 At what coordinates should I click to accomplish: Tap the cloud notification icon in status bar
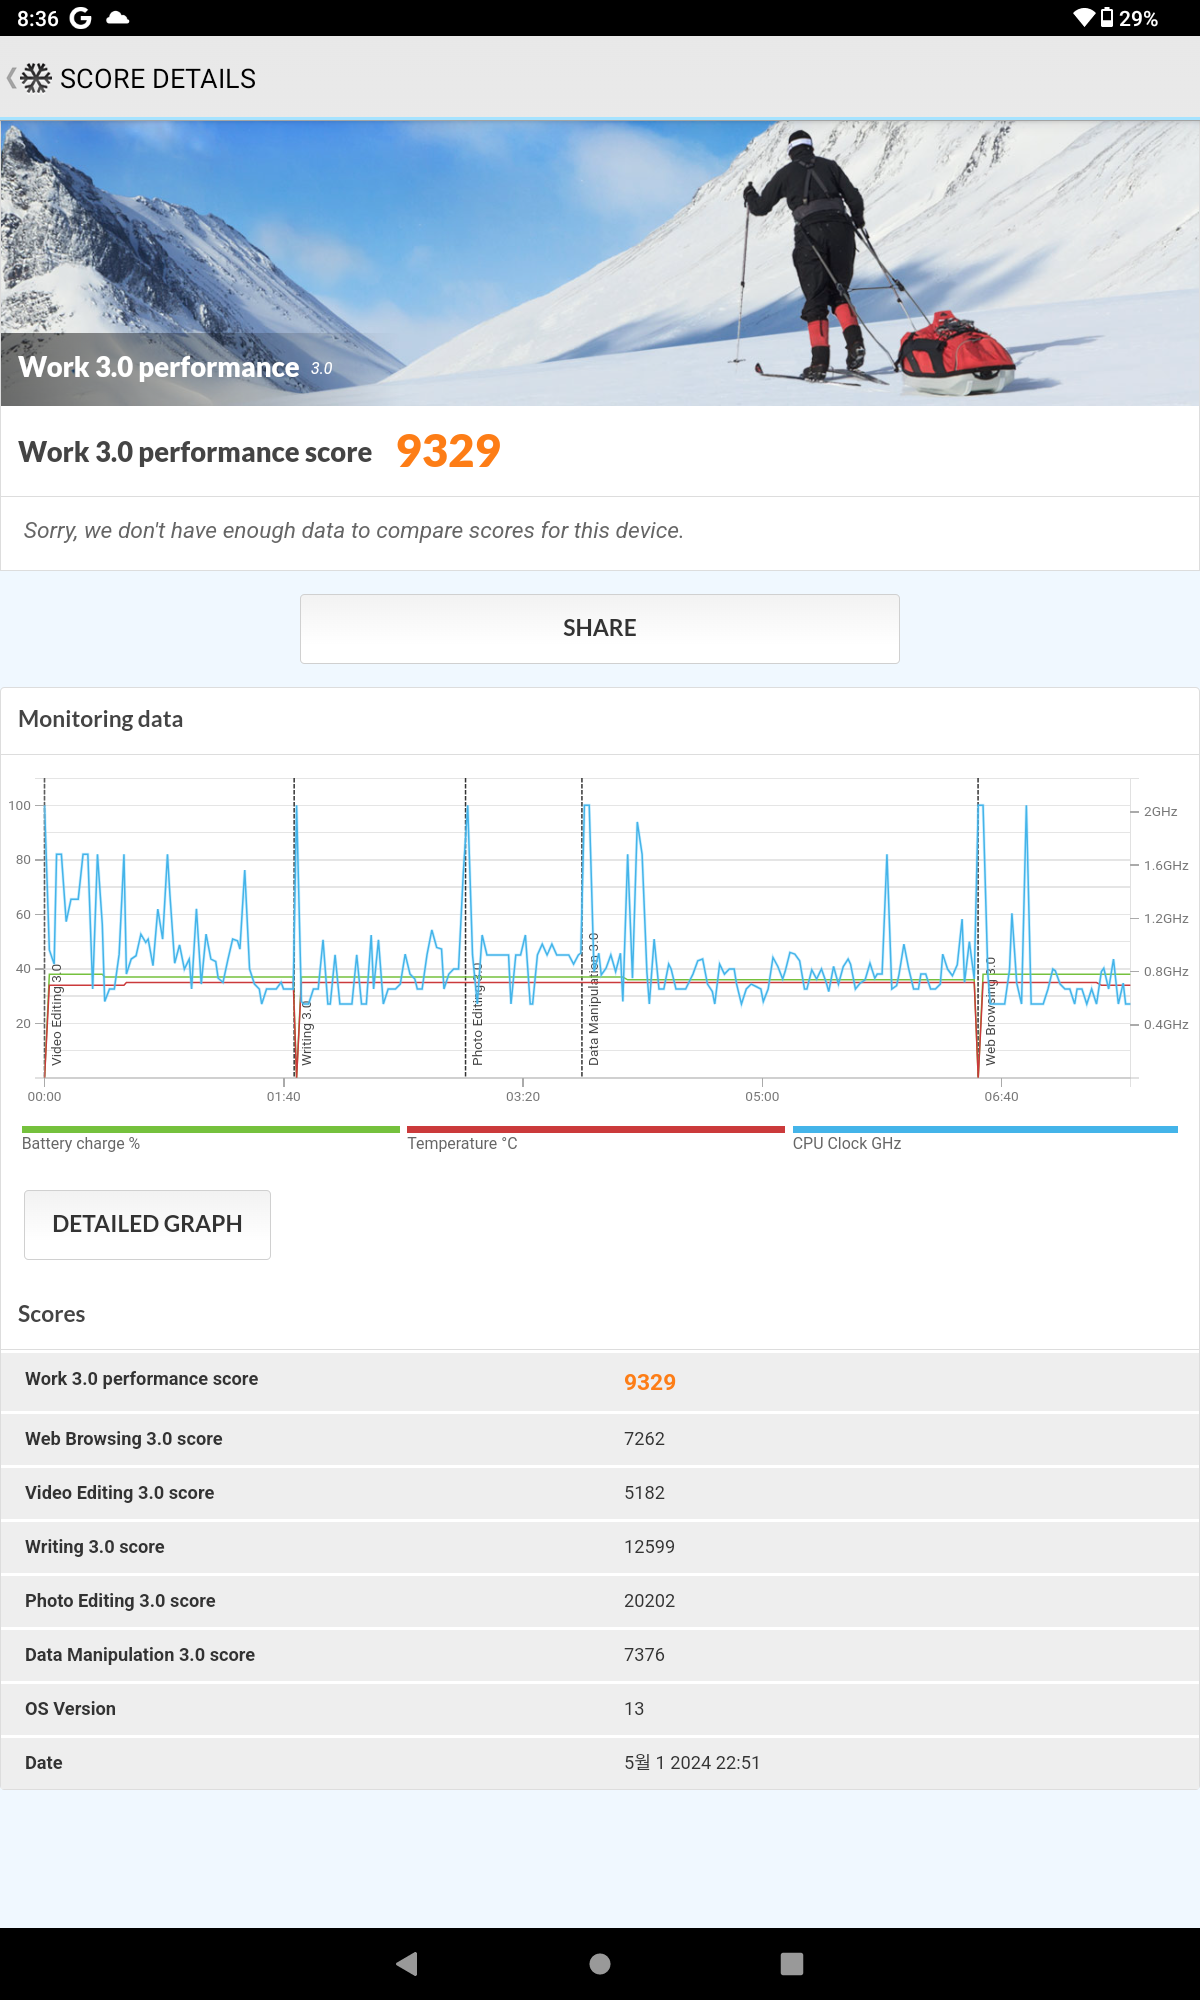(x=118, y=18)
